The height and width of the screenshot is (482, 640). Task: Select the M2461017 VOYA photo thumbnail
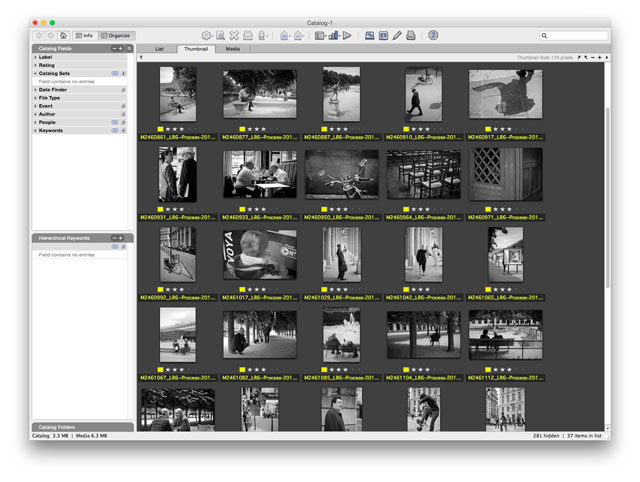pos(260,255)
